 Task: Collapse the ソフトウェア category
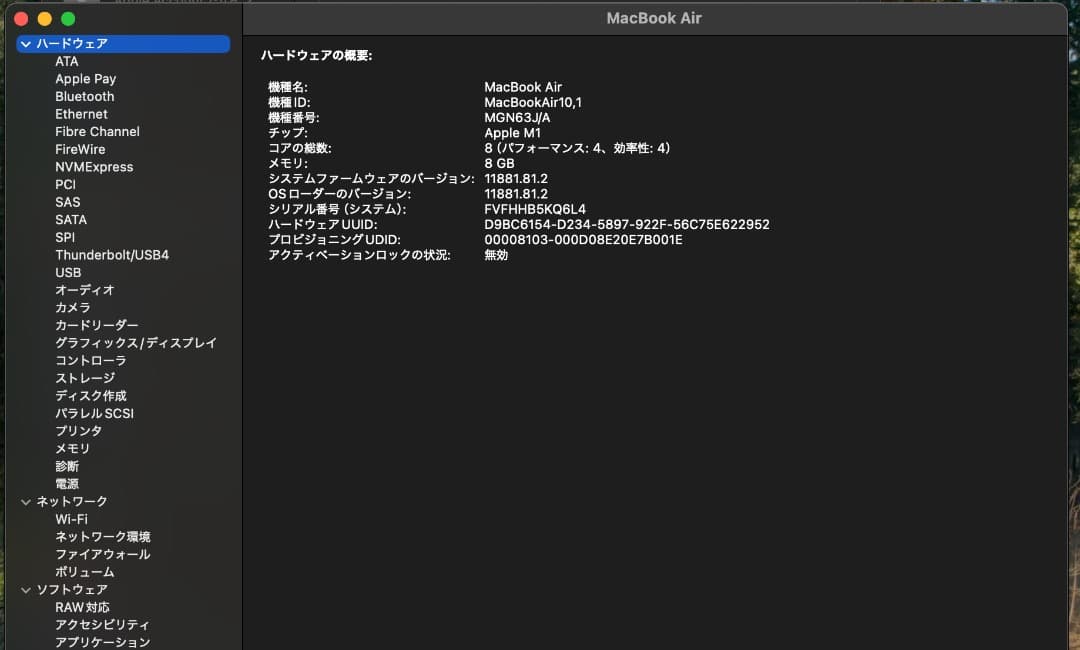24,589
